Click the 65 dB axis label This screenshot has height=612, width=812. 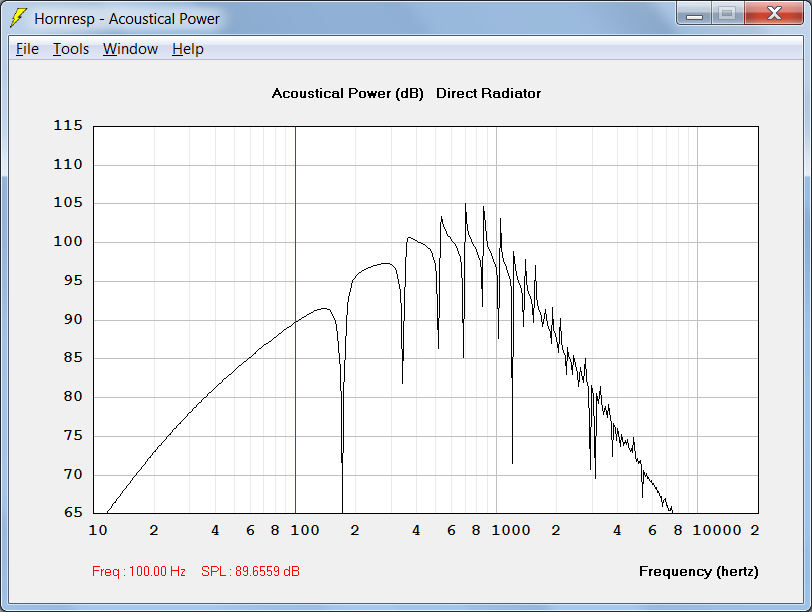[x=73, y=513]
